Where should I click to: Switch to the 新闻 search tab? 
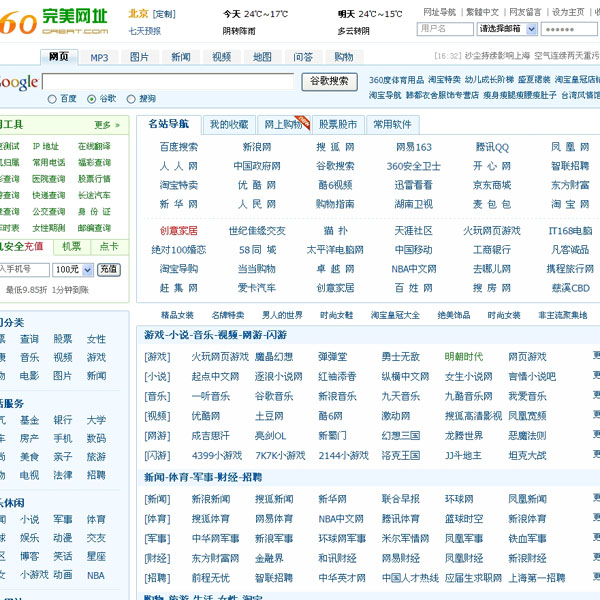point(181,57)
